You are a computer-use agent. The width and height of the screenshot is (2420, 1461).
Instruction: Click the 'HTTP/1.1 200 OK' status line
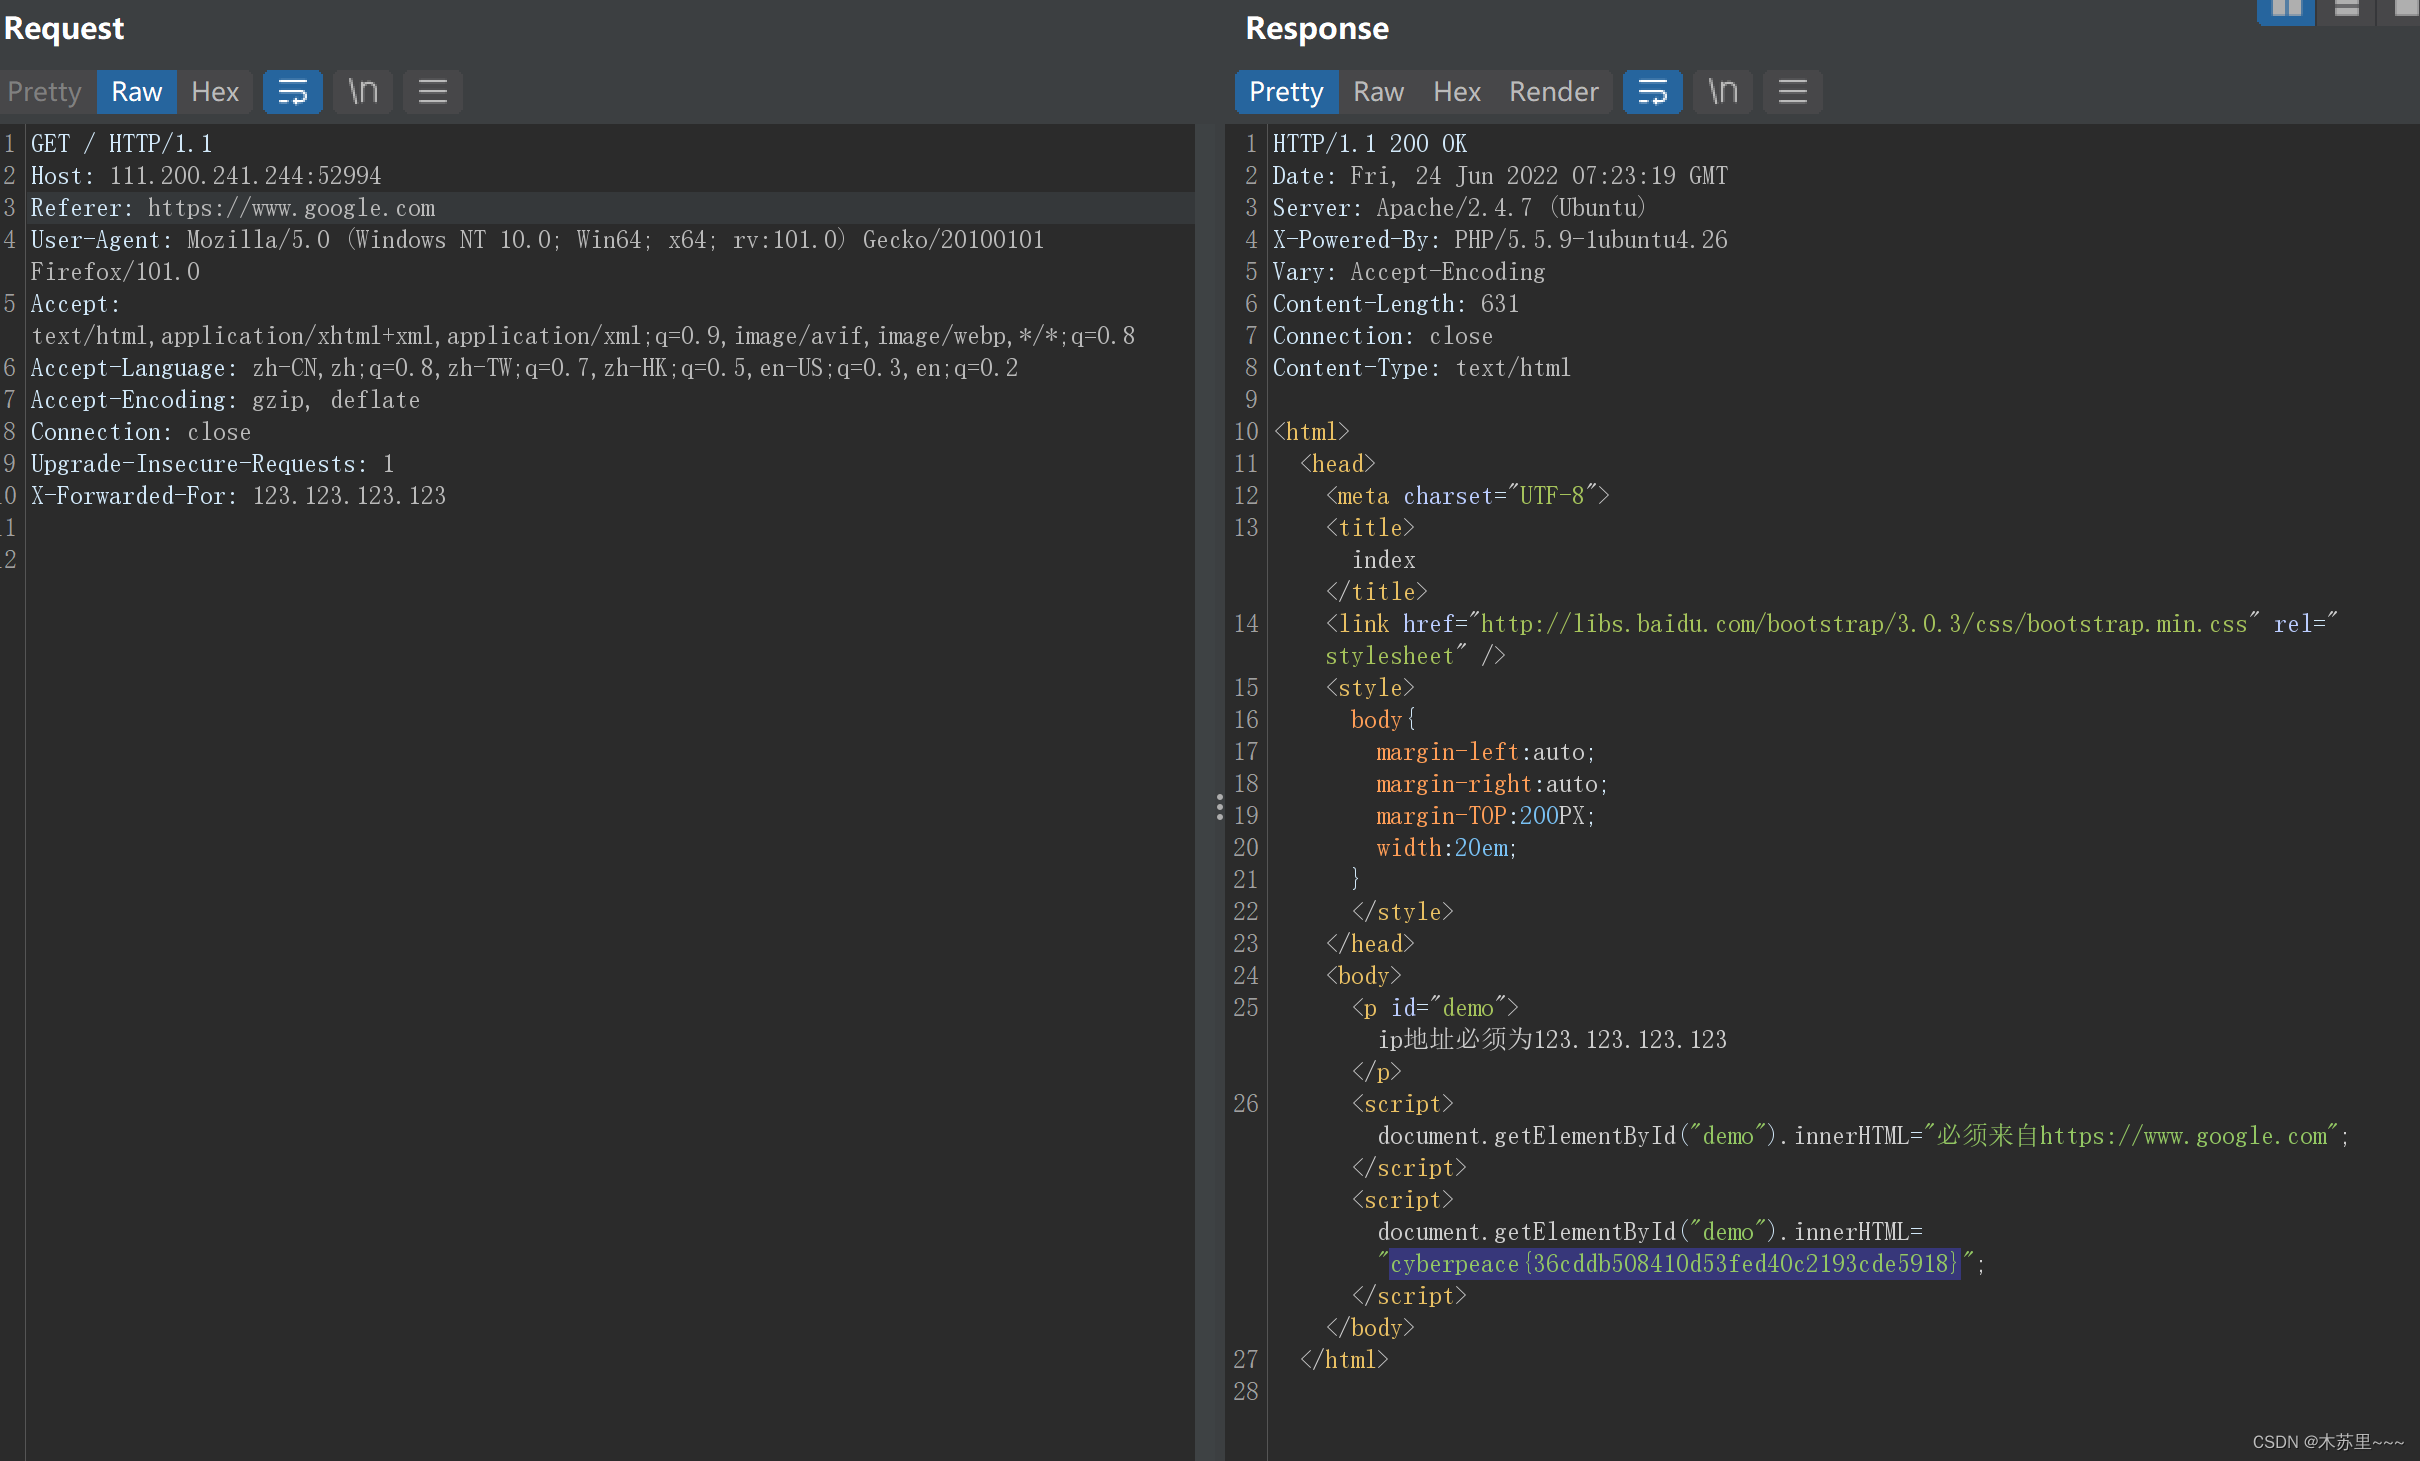[x=1369, y=144]
